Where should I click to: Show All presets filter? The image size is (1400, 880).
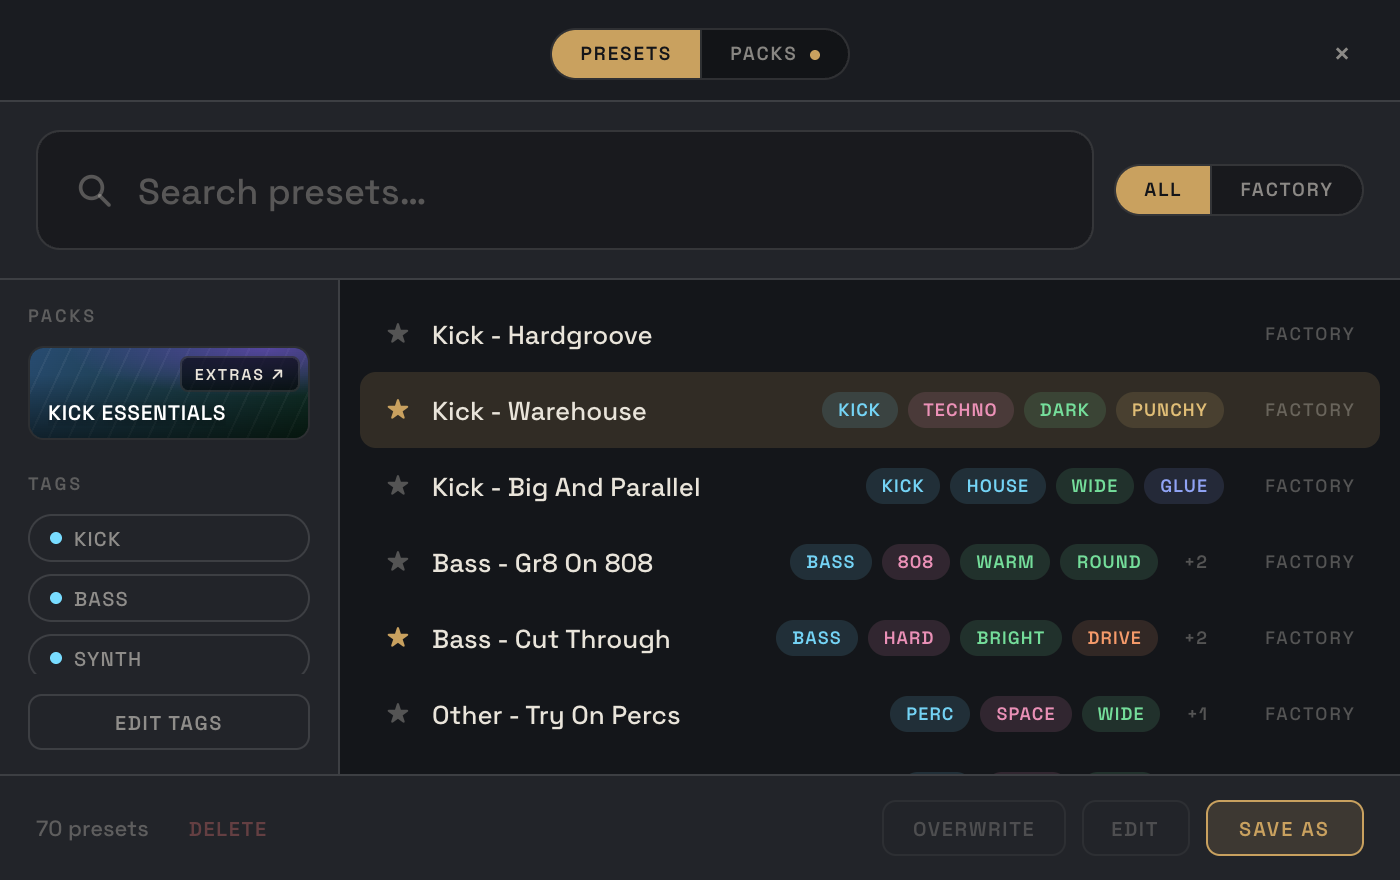[1163, 190]
